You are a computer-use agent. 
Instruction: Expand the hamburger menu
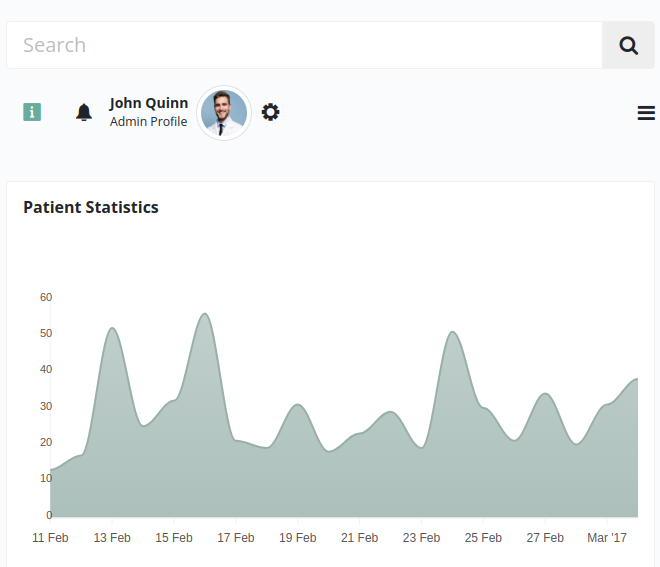tap(646, 113)
